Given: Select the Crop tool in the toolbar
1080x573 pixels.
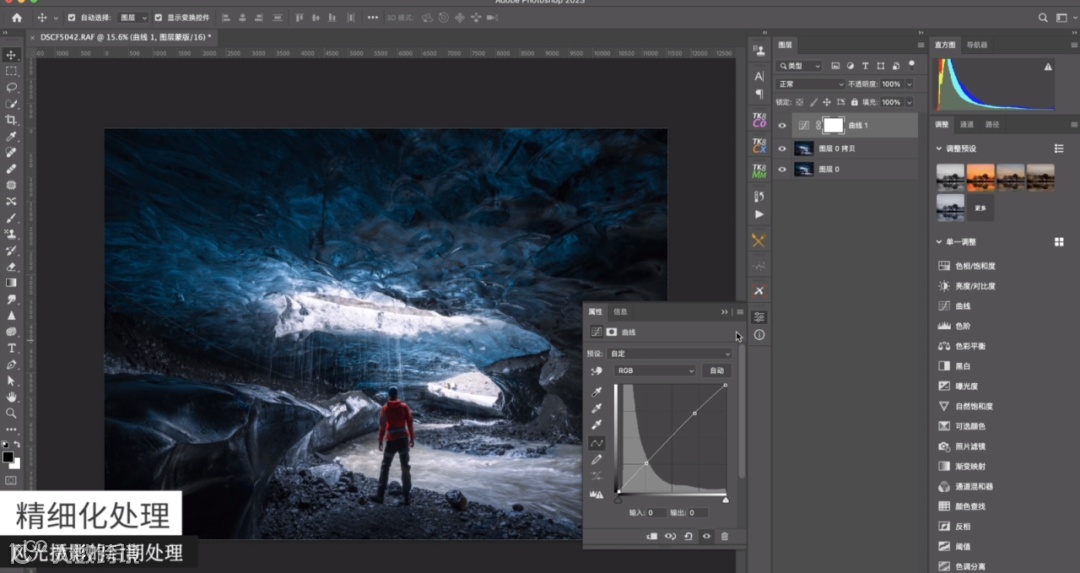Looking at the screenshot, I should tap(11, 120).
